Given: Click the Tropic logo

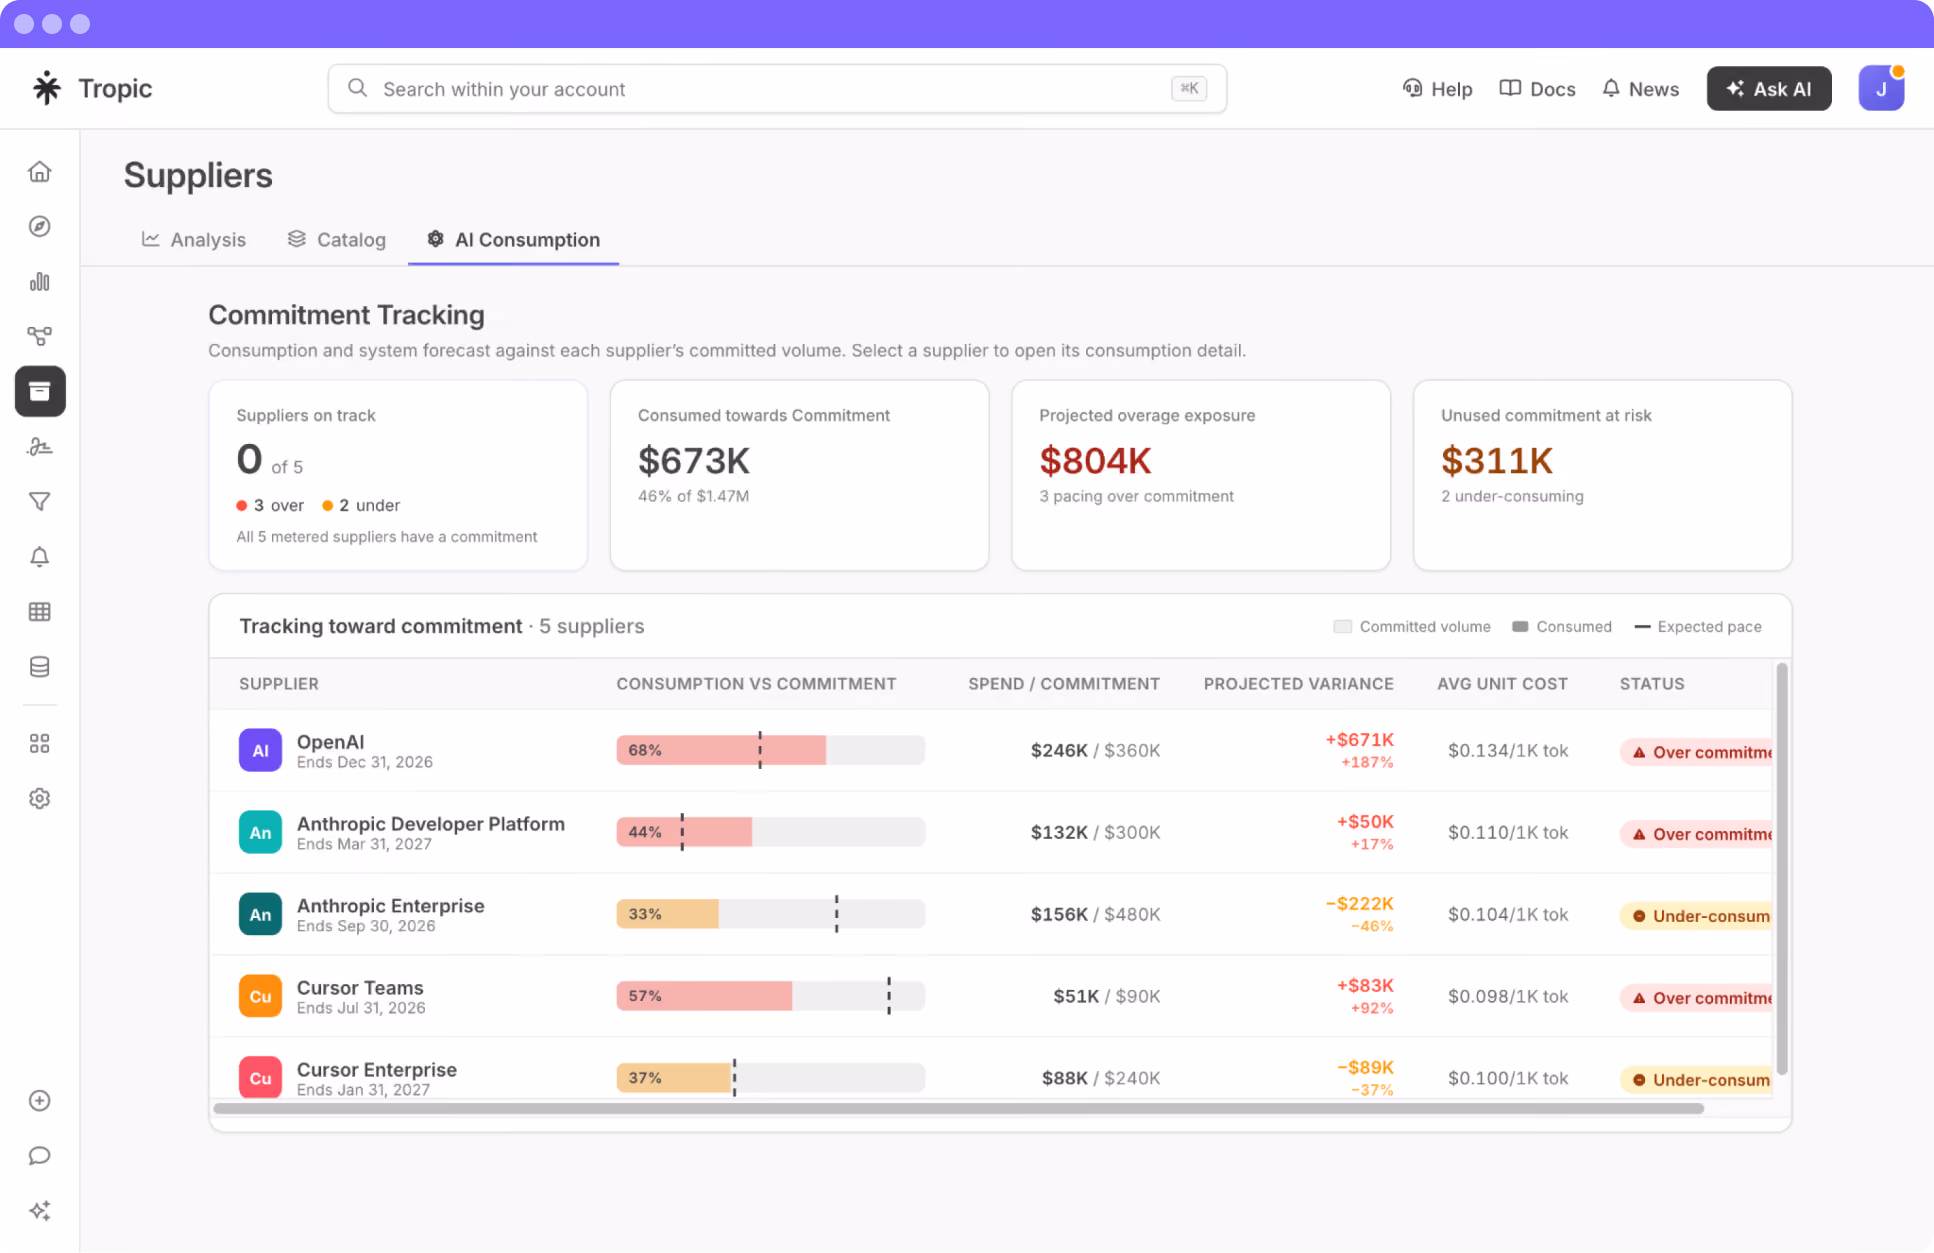Looking at the screenshot, I should [92, 88].
